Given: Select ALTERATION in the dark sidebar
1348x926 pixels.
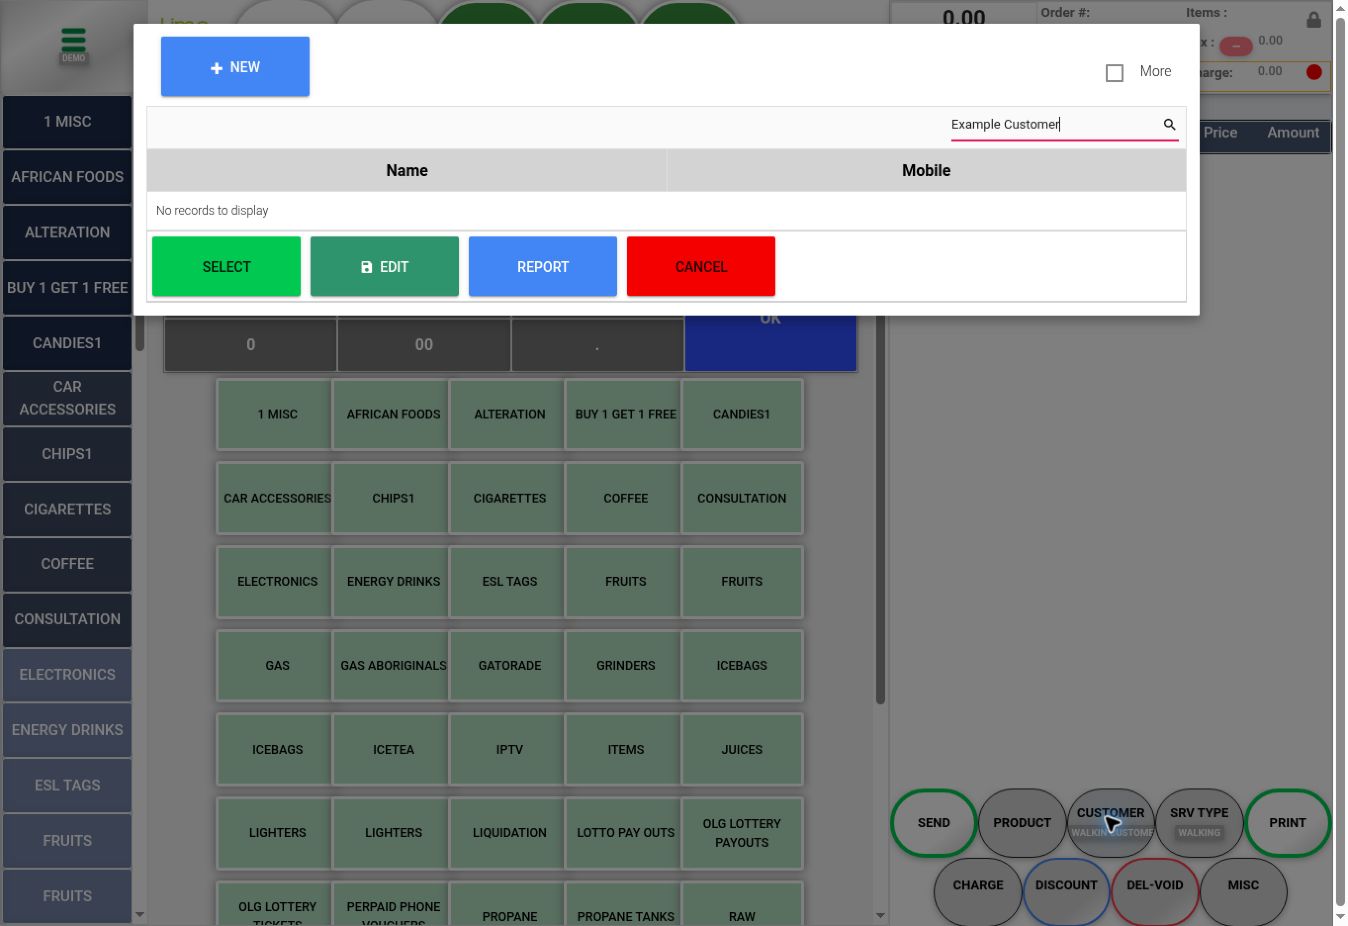Looking at the screenshot, I should (67, 232).
